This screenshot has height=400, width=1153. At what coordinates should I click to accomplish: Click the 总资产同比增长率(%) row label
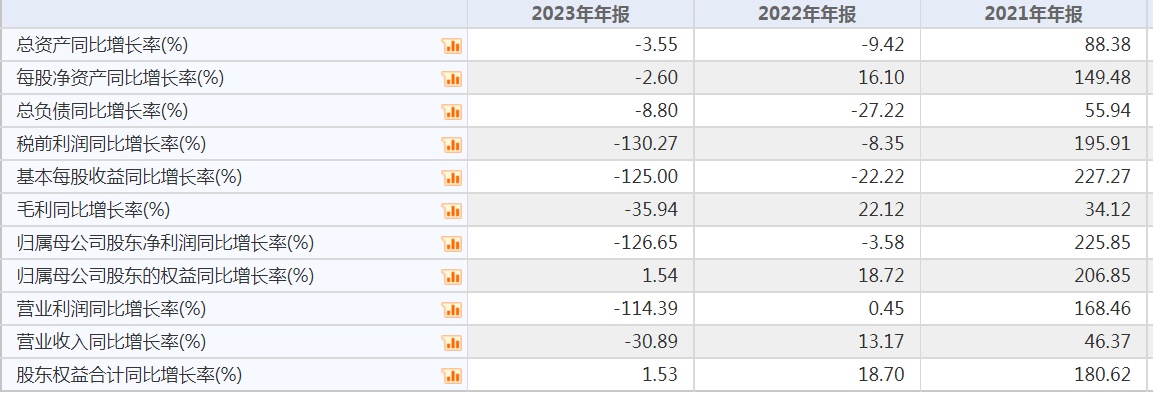coord(103,45)
